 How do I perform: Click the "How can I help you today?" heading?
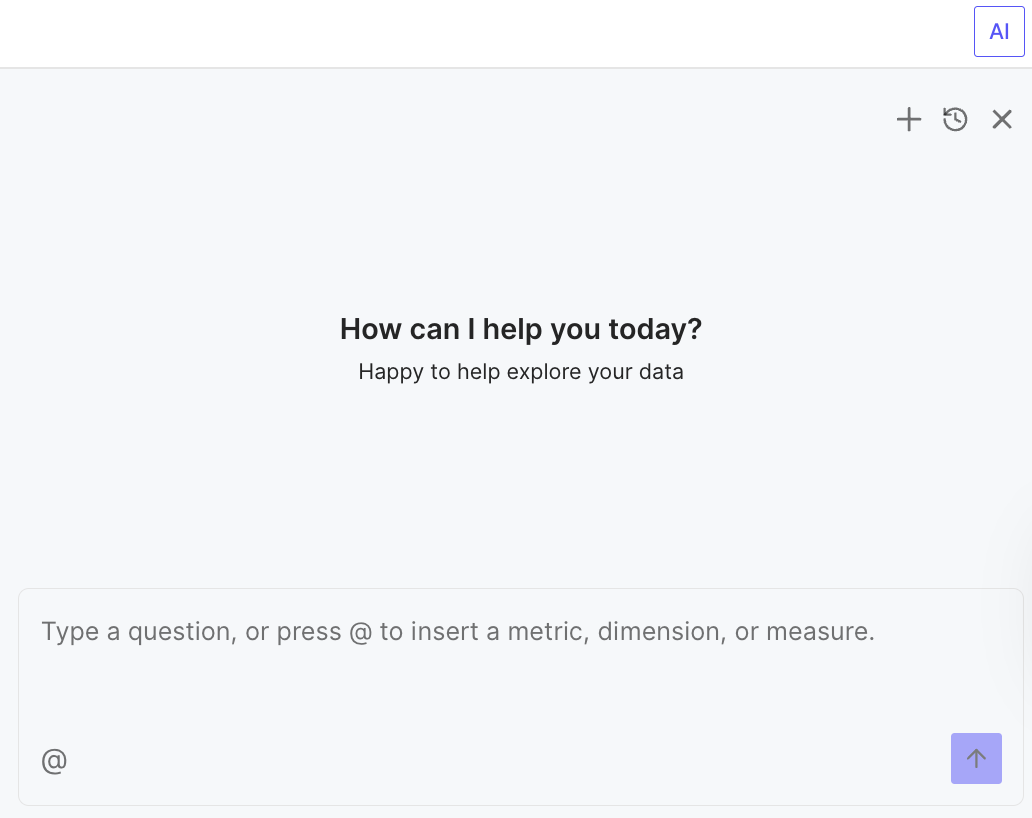coord(521,329)
